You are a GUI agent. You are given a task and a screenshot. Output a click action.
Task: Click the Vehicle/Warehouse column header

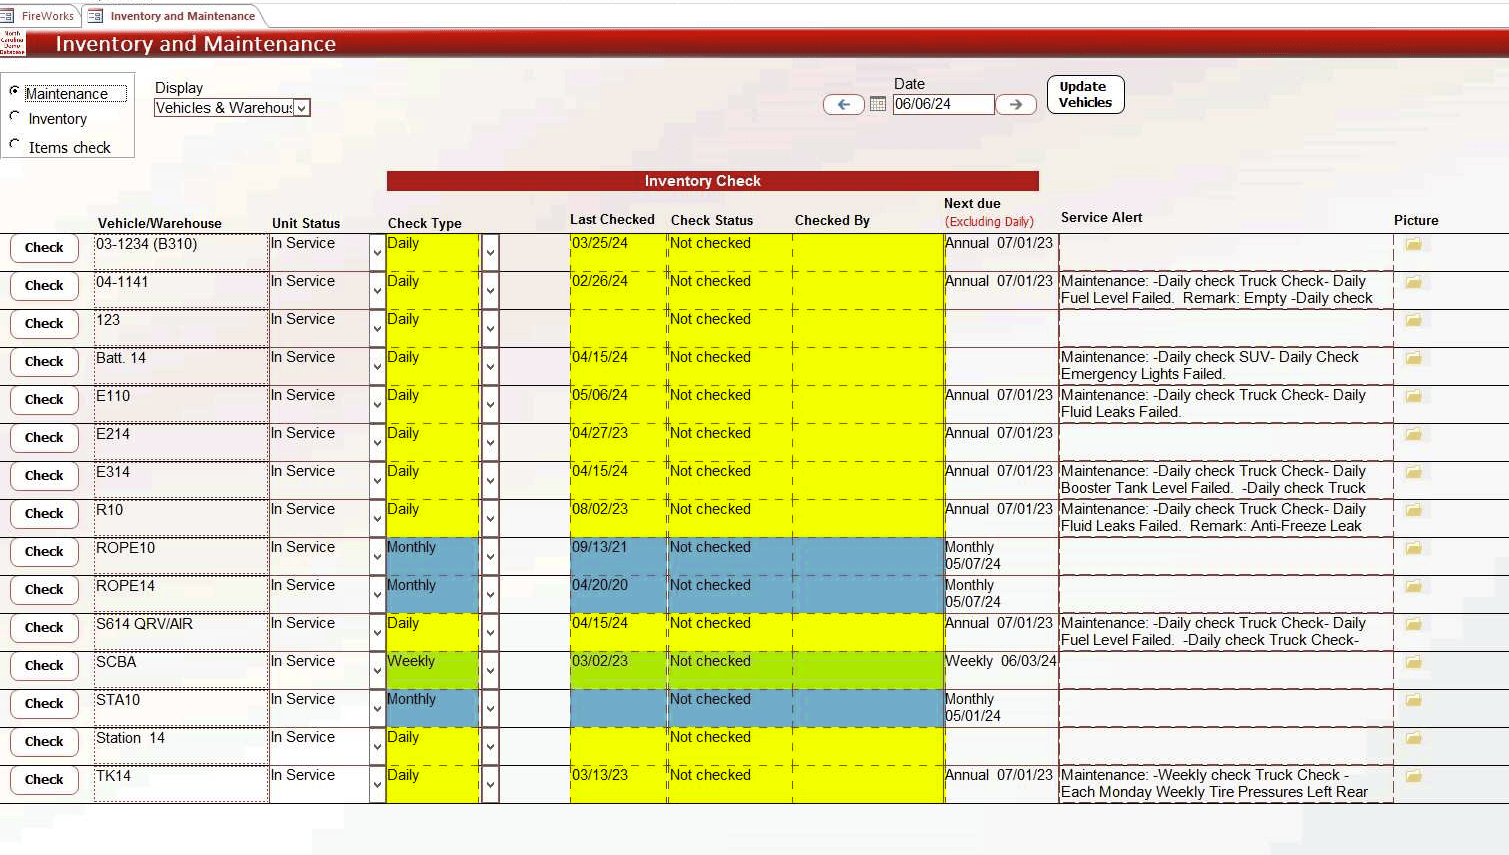pyautogui.click(x=160, y=223)
